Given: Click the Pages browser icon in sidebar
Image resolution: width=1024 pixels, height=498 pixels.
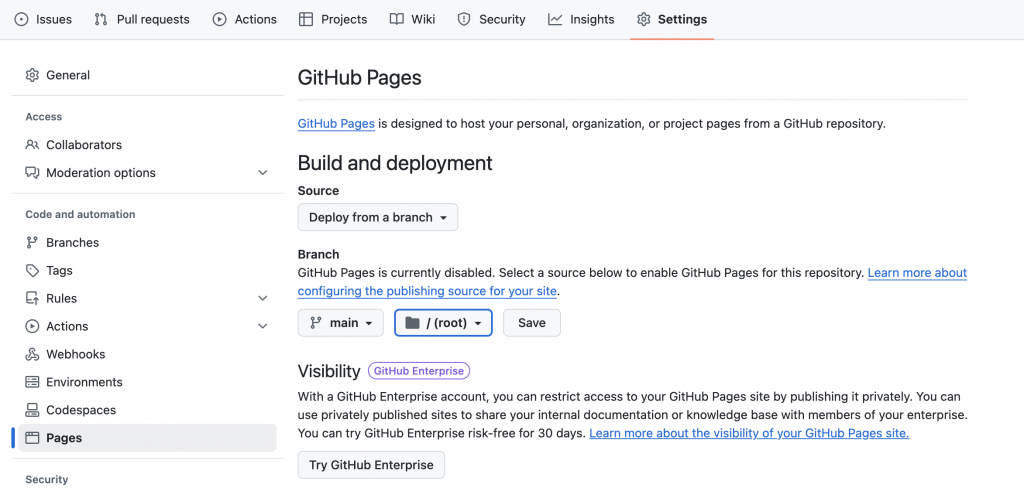Looking at the screenshot, I should tap(32, 438).
